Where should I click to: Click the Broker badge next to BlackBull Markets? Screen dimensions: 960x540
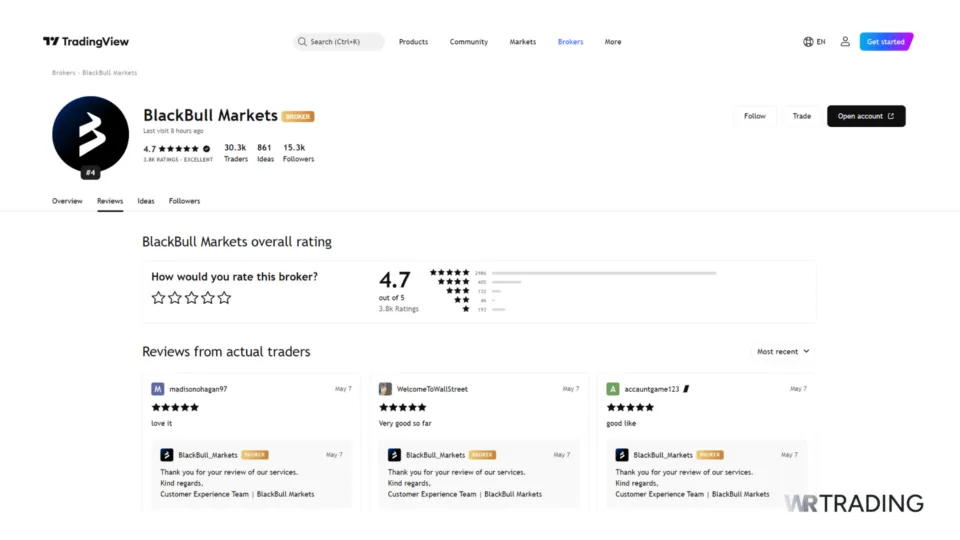coord(298,116)
